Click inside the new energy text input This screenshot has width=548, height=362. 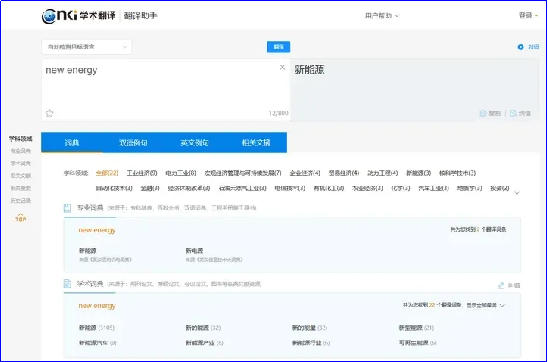[166, 90]
